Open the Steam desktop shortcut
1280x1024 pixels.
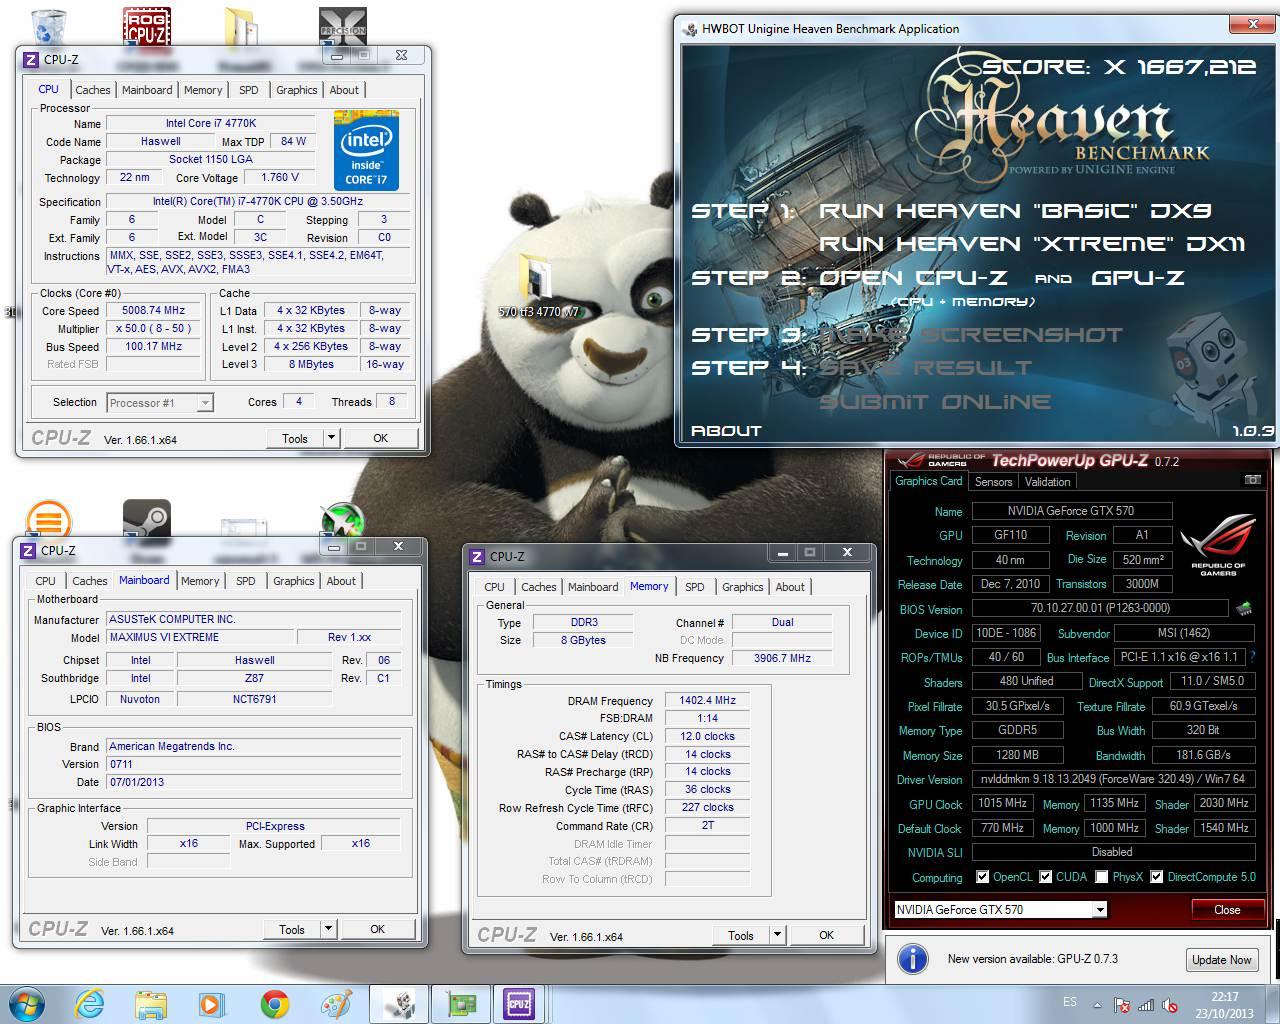(x=146, y=519)
